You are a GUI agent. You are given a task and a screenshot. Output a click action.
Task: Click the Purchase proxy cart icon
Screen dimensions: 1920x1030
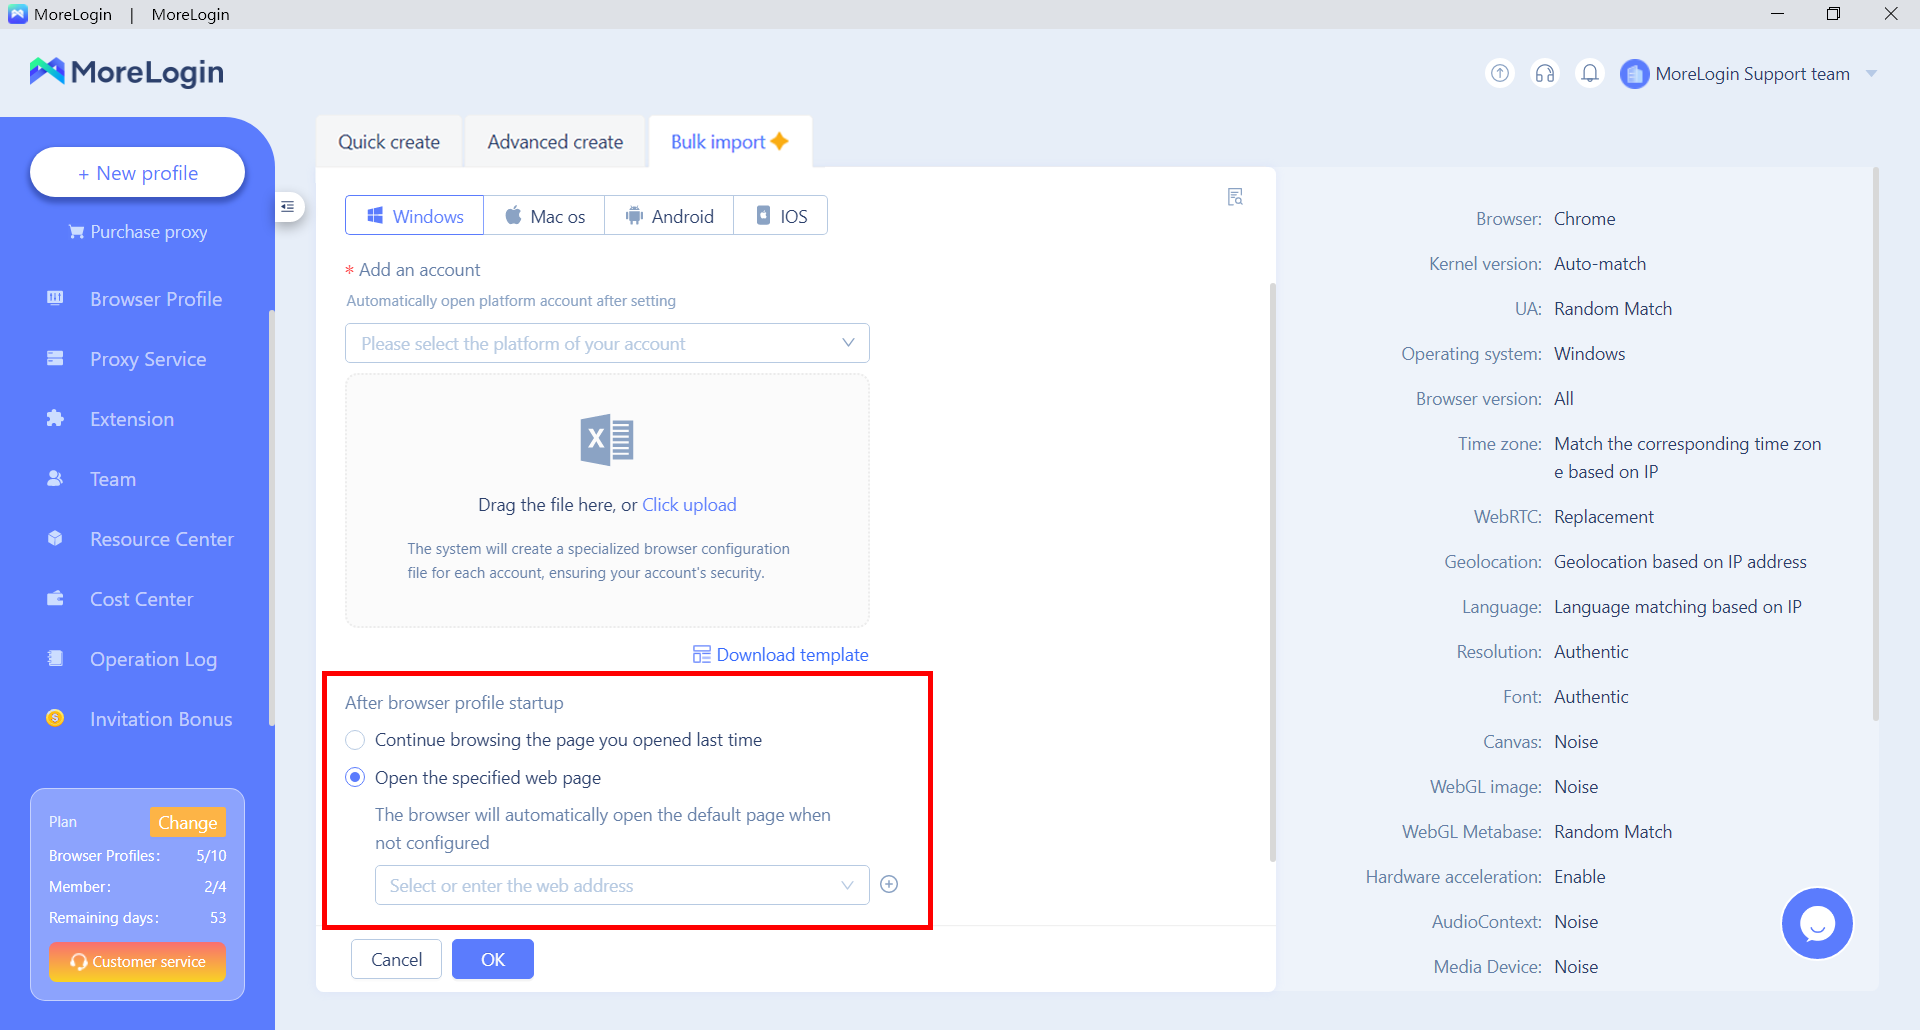click(76, 232)
